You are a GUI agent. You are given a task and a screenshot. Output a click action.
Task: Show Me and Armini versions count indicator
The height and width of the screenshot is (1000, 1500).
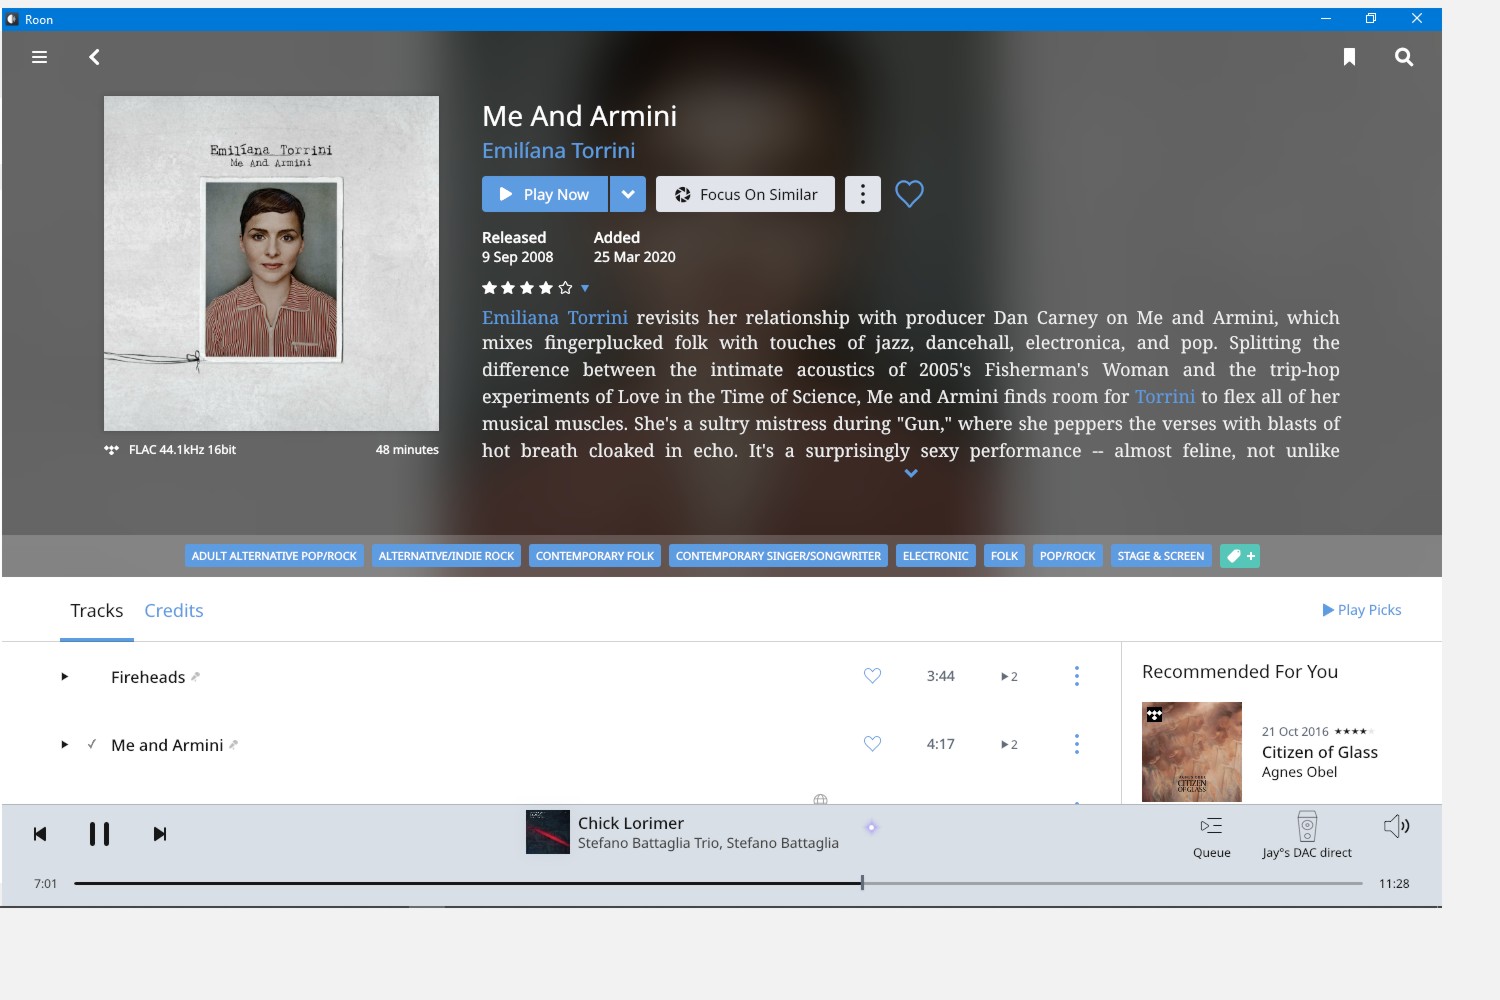click(x=1009, y=745)
